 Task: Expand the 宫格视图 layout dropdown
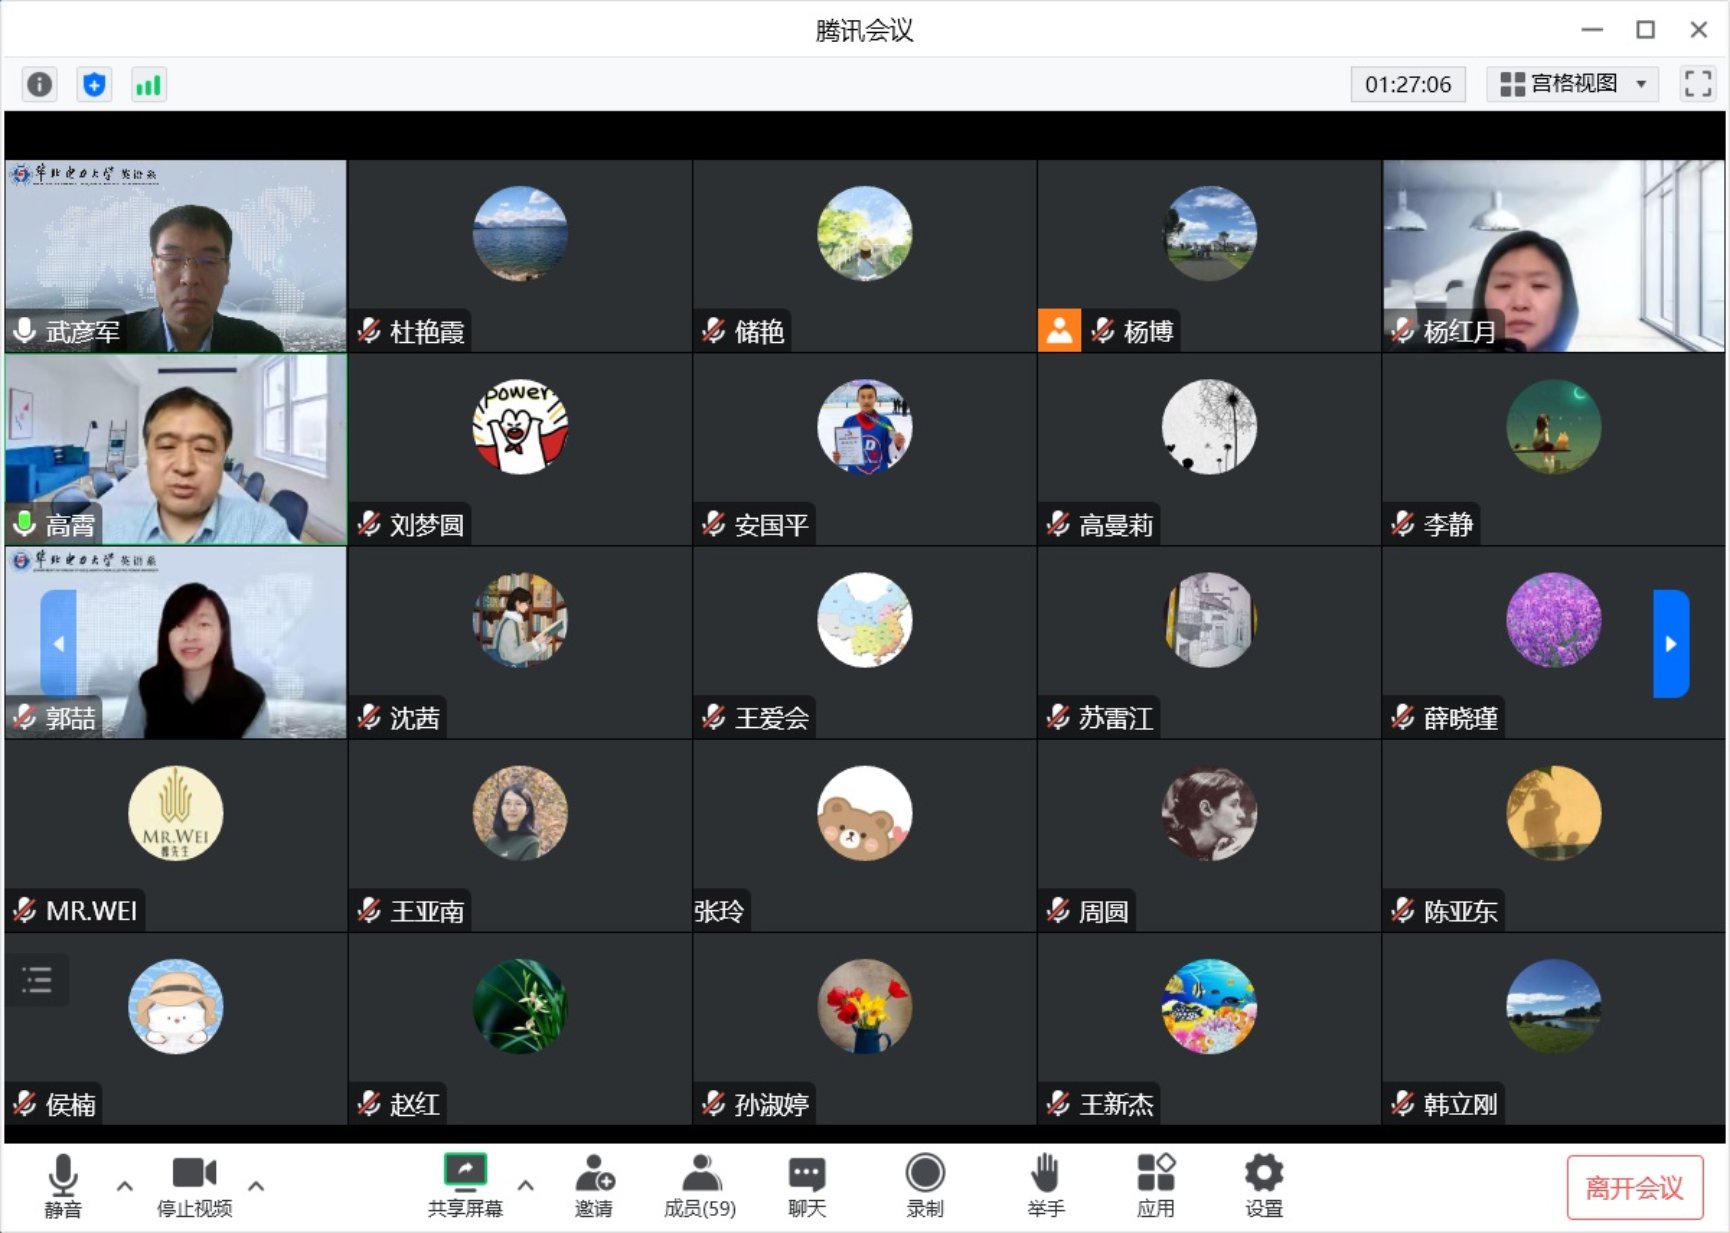point(1639,84)
